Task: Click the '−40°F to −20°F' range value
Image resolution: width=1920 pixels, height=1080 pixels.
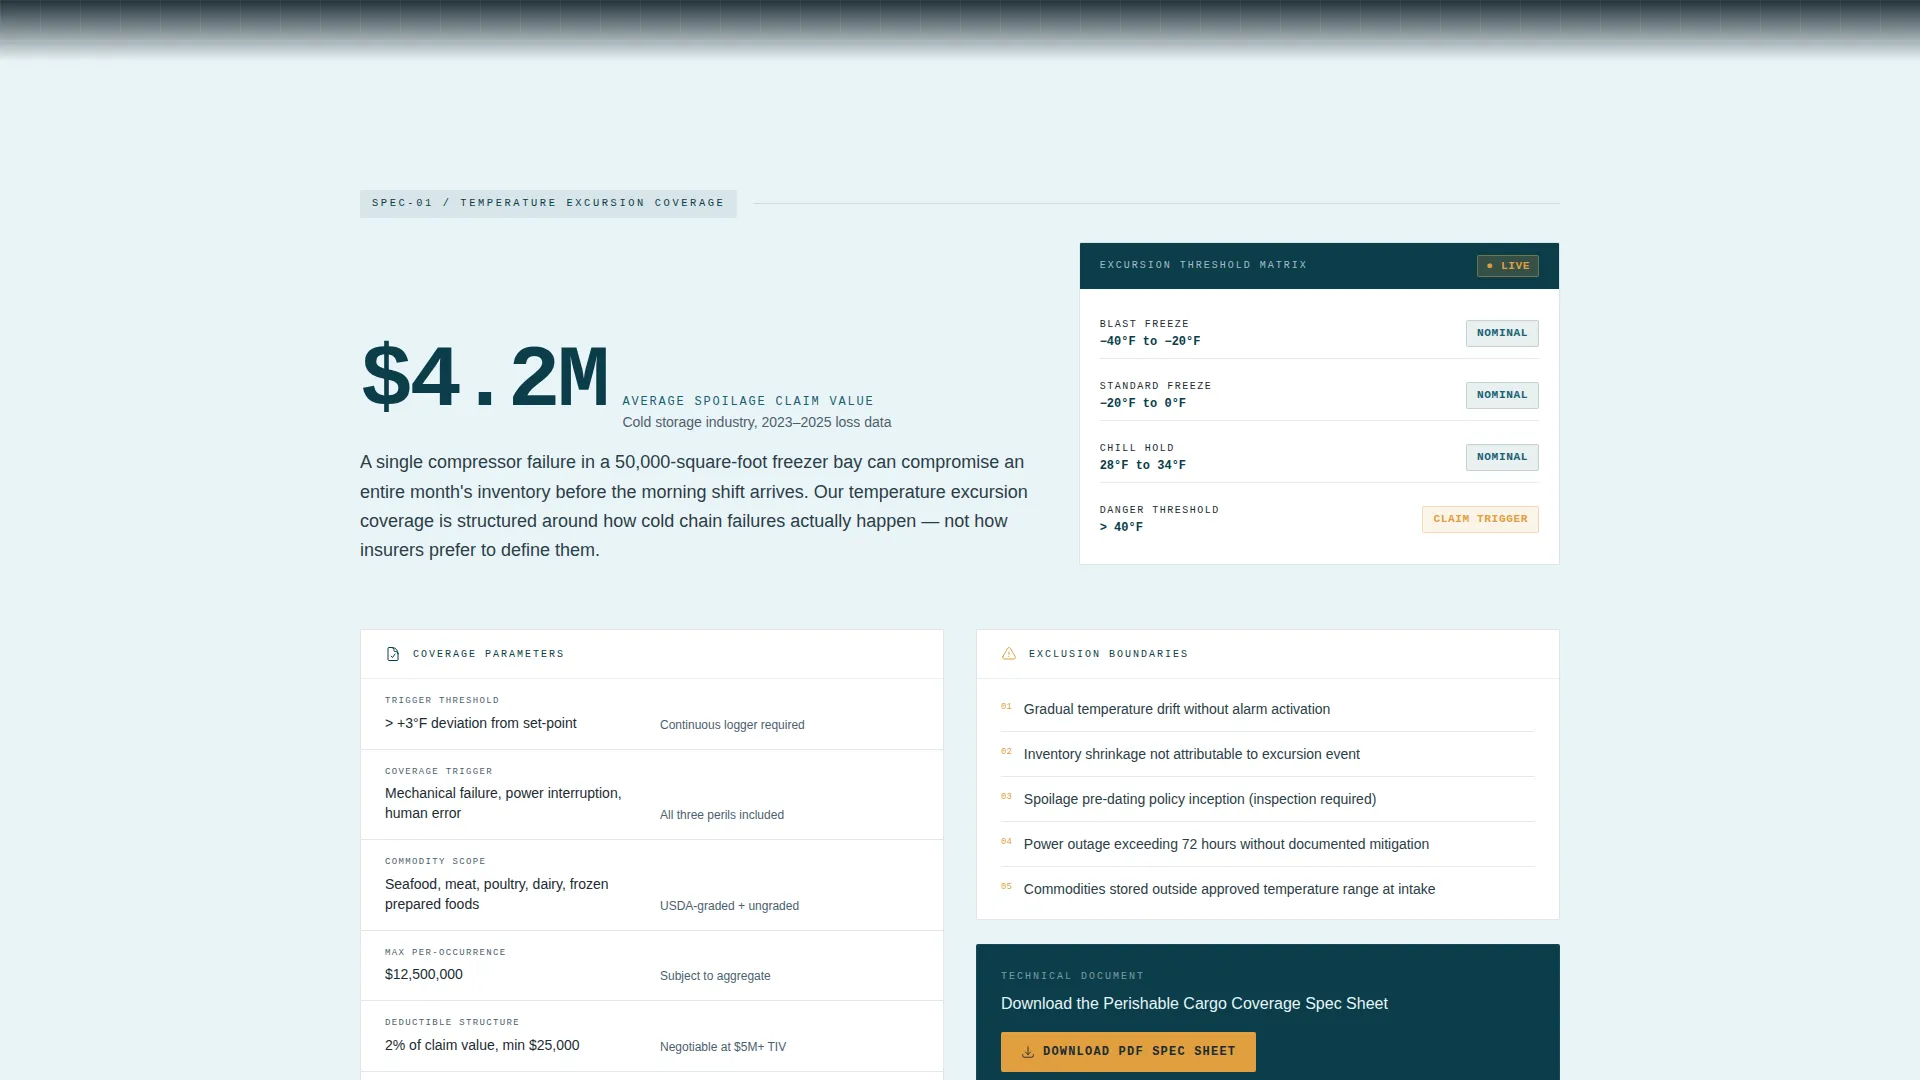Action: tap(1150, 341)
